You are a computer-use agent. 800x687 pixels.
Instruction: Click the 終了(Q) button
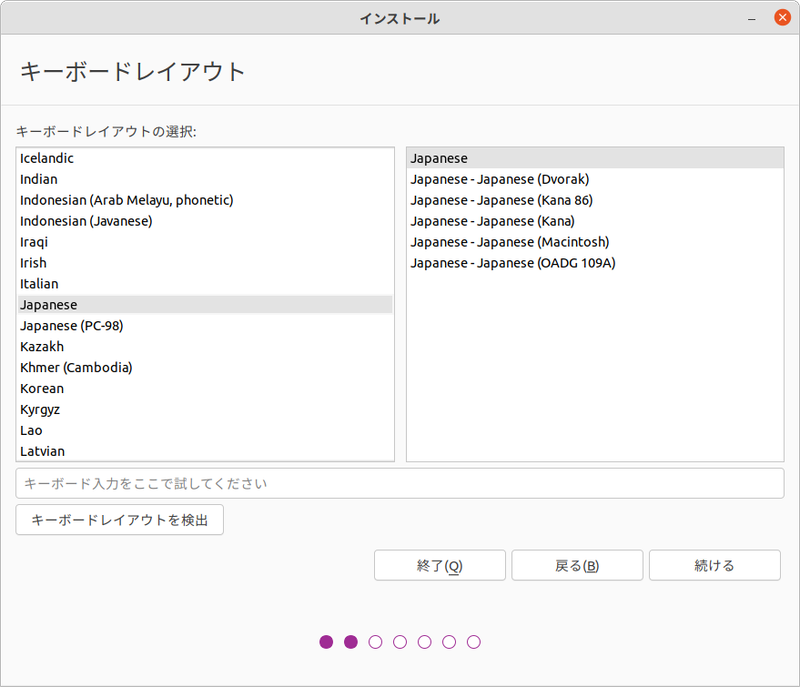pos(440,565)
